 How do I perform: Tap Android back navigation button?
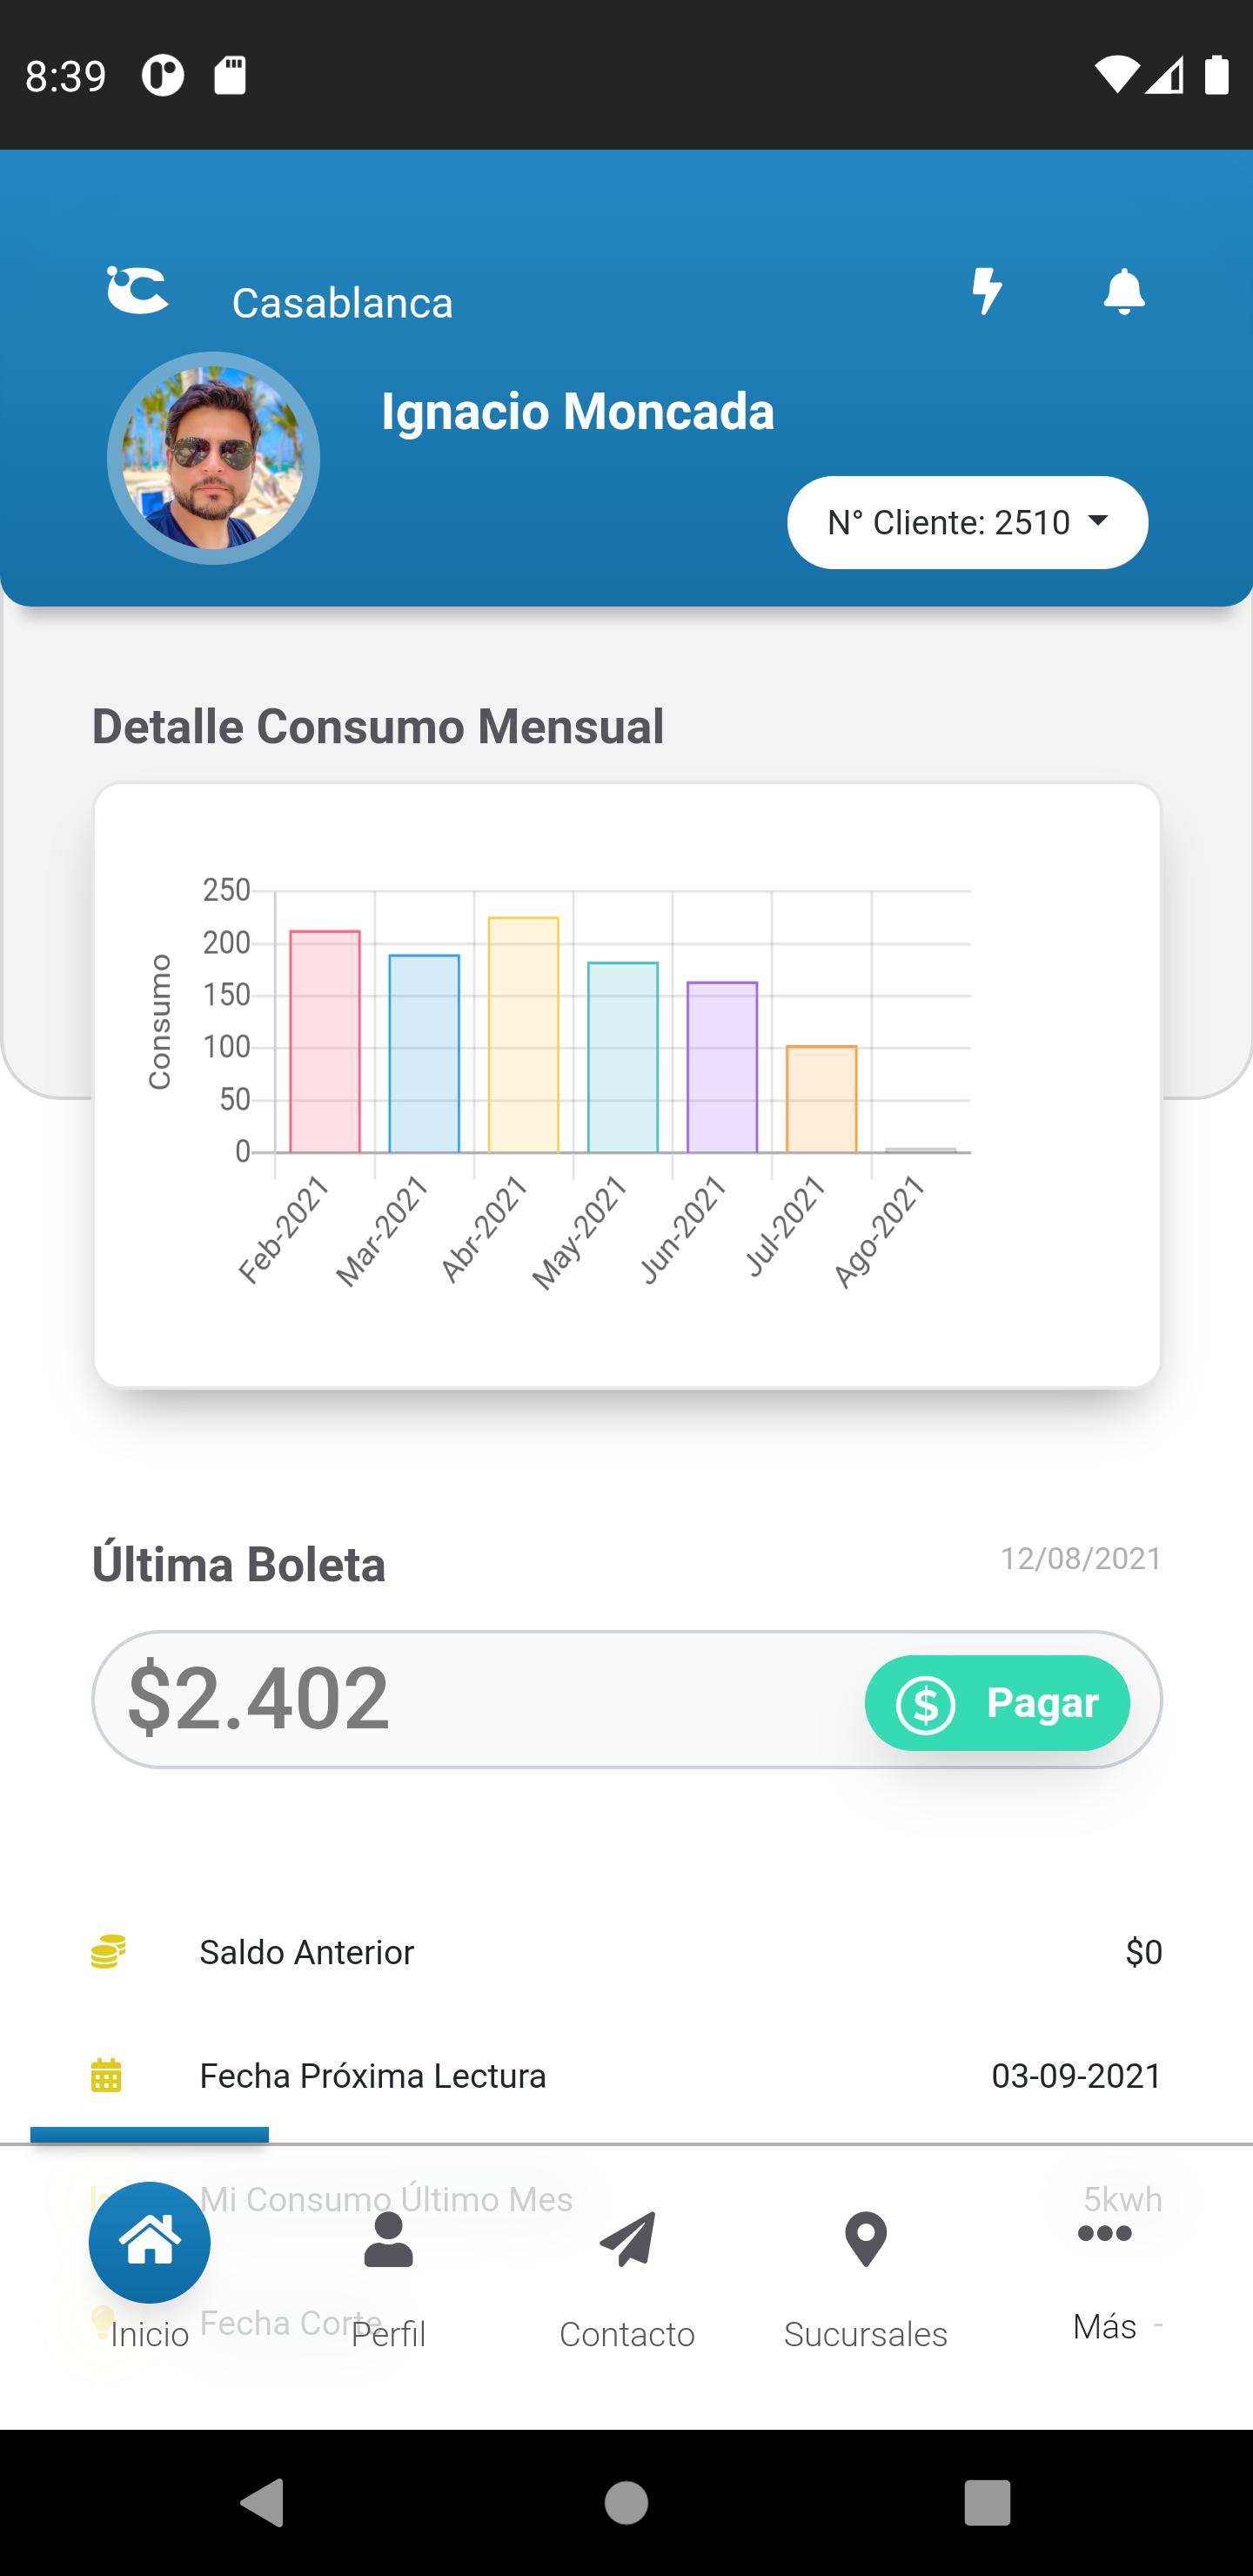coord(263,2503)
